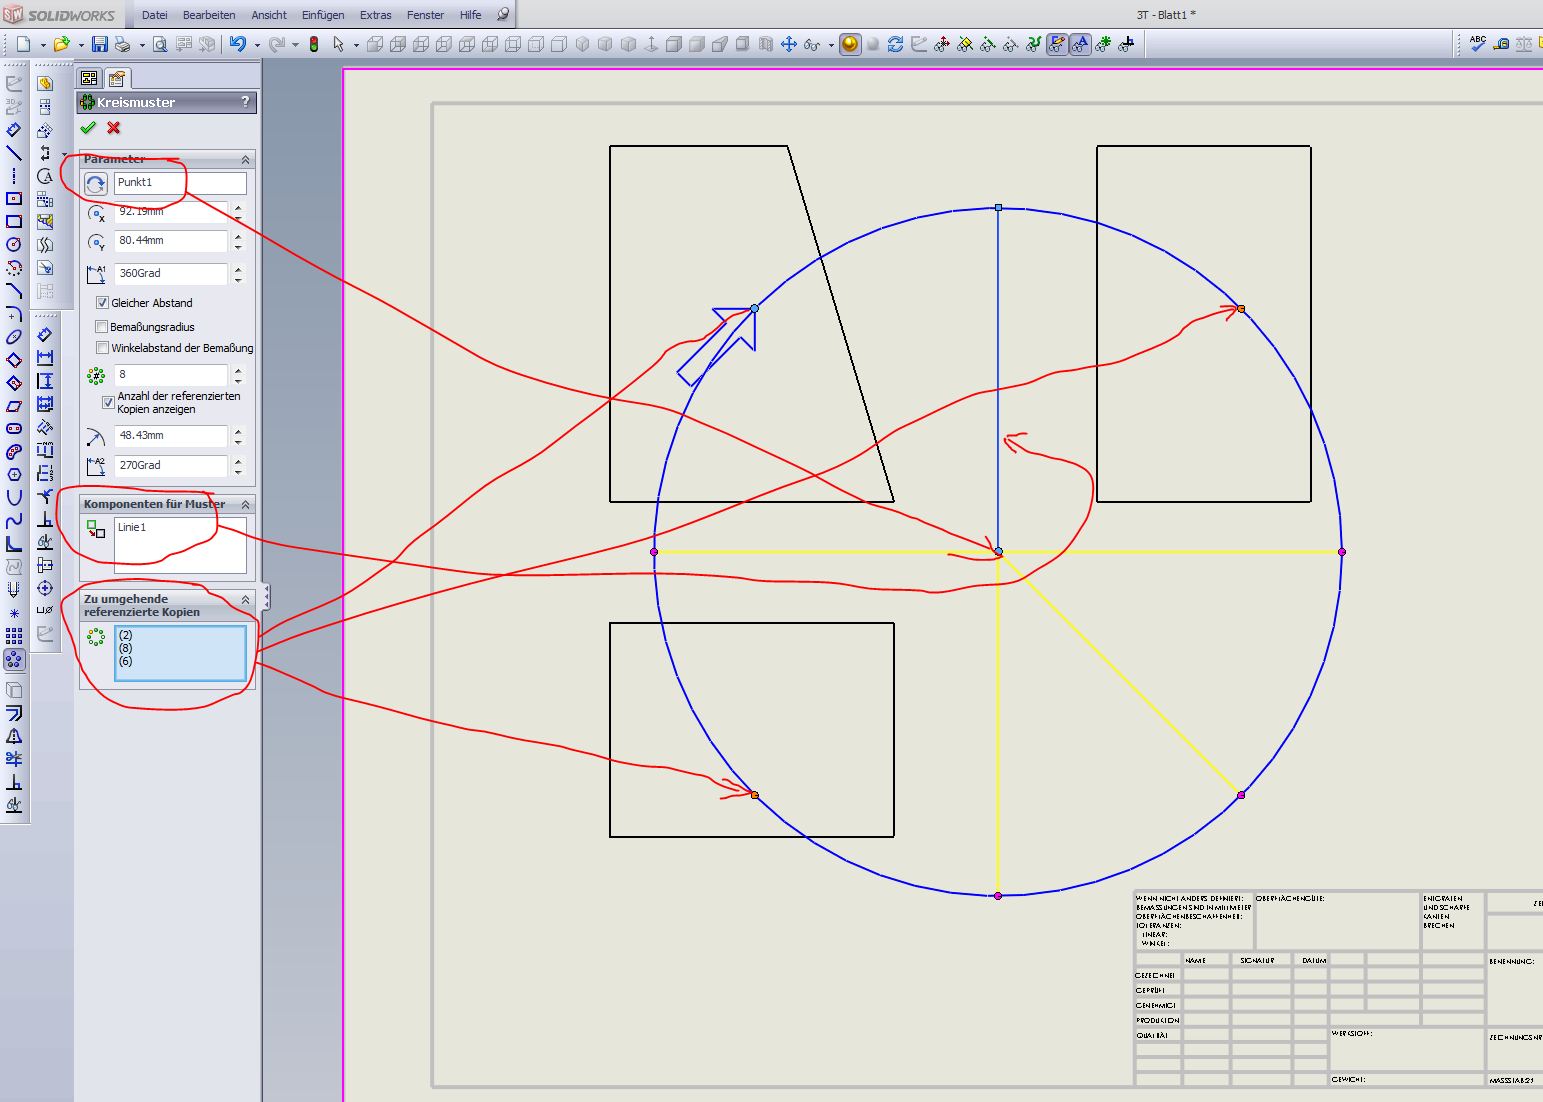This screenshot has width=1543, height=1102.
Task: Open the Extras menu
Action: click(x=376, y=15)
